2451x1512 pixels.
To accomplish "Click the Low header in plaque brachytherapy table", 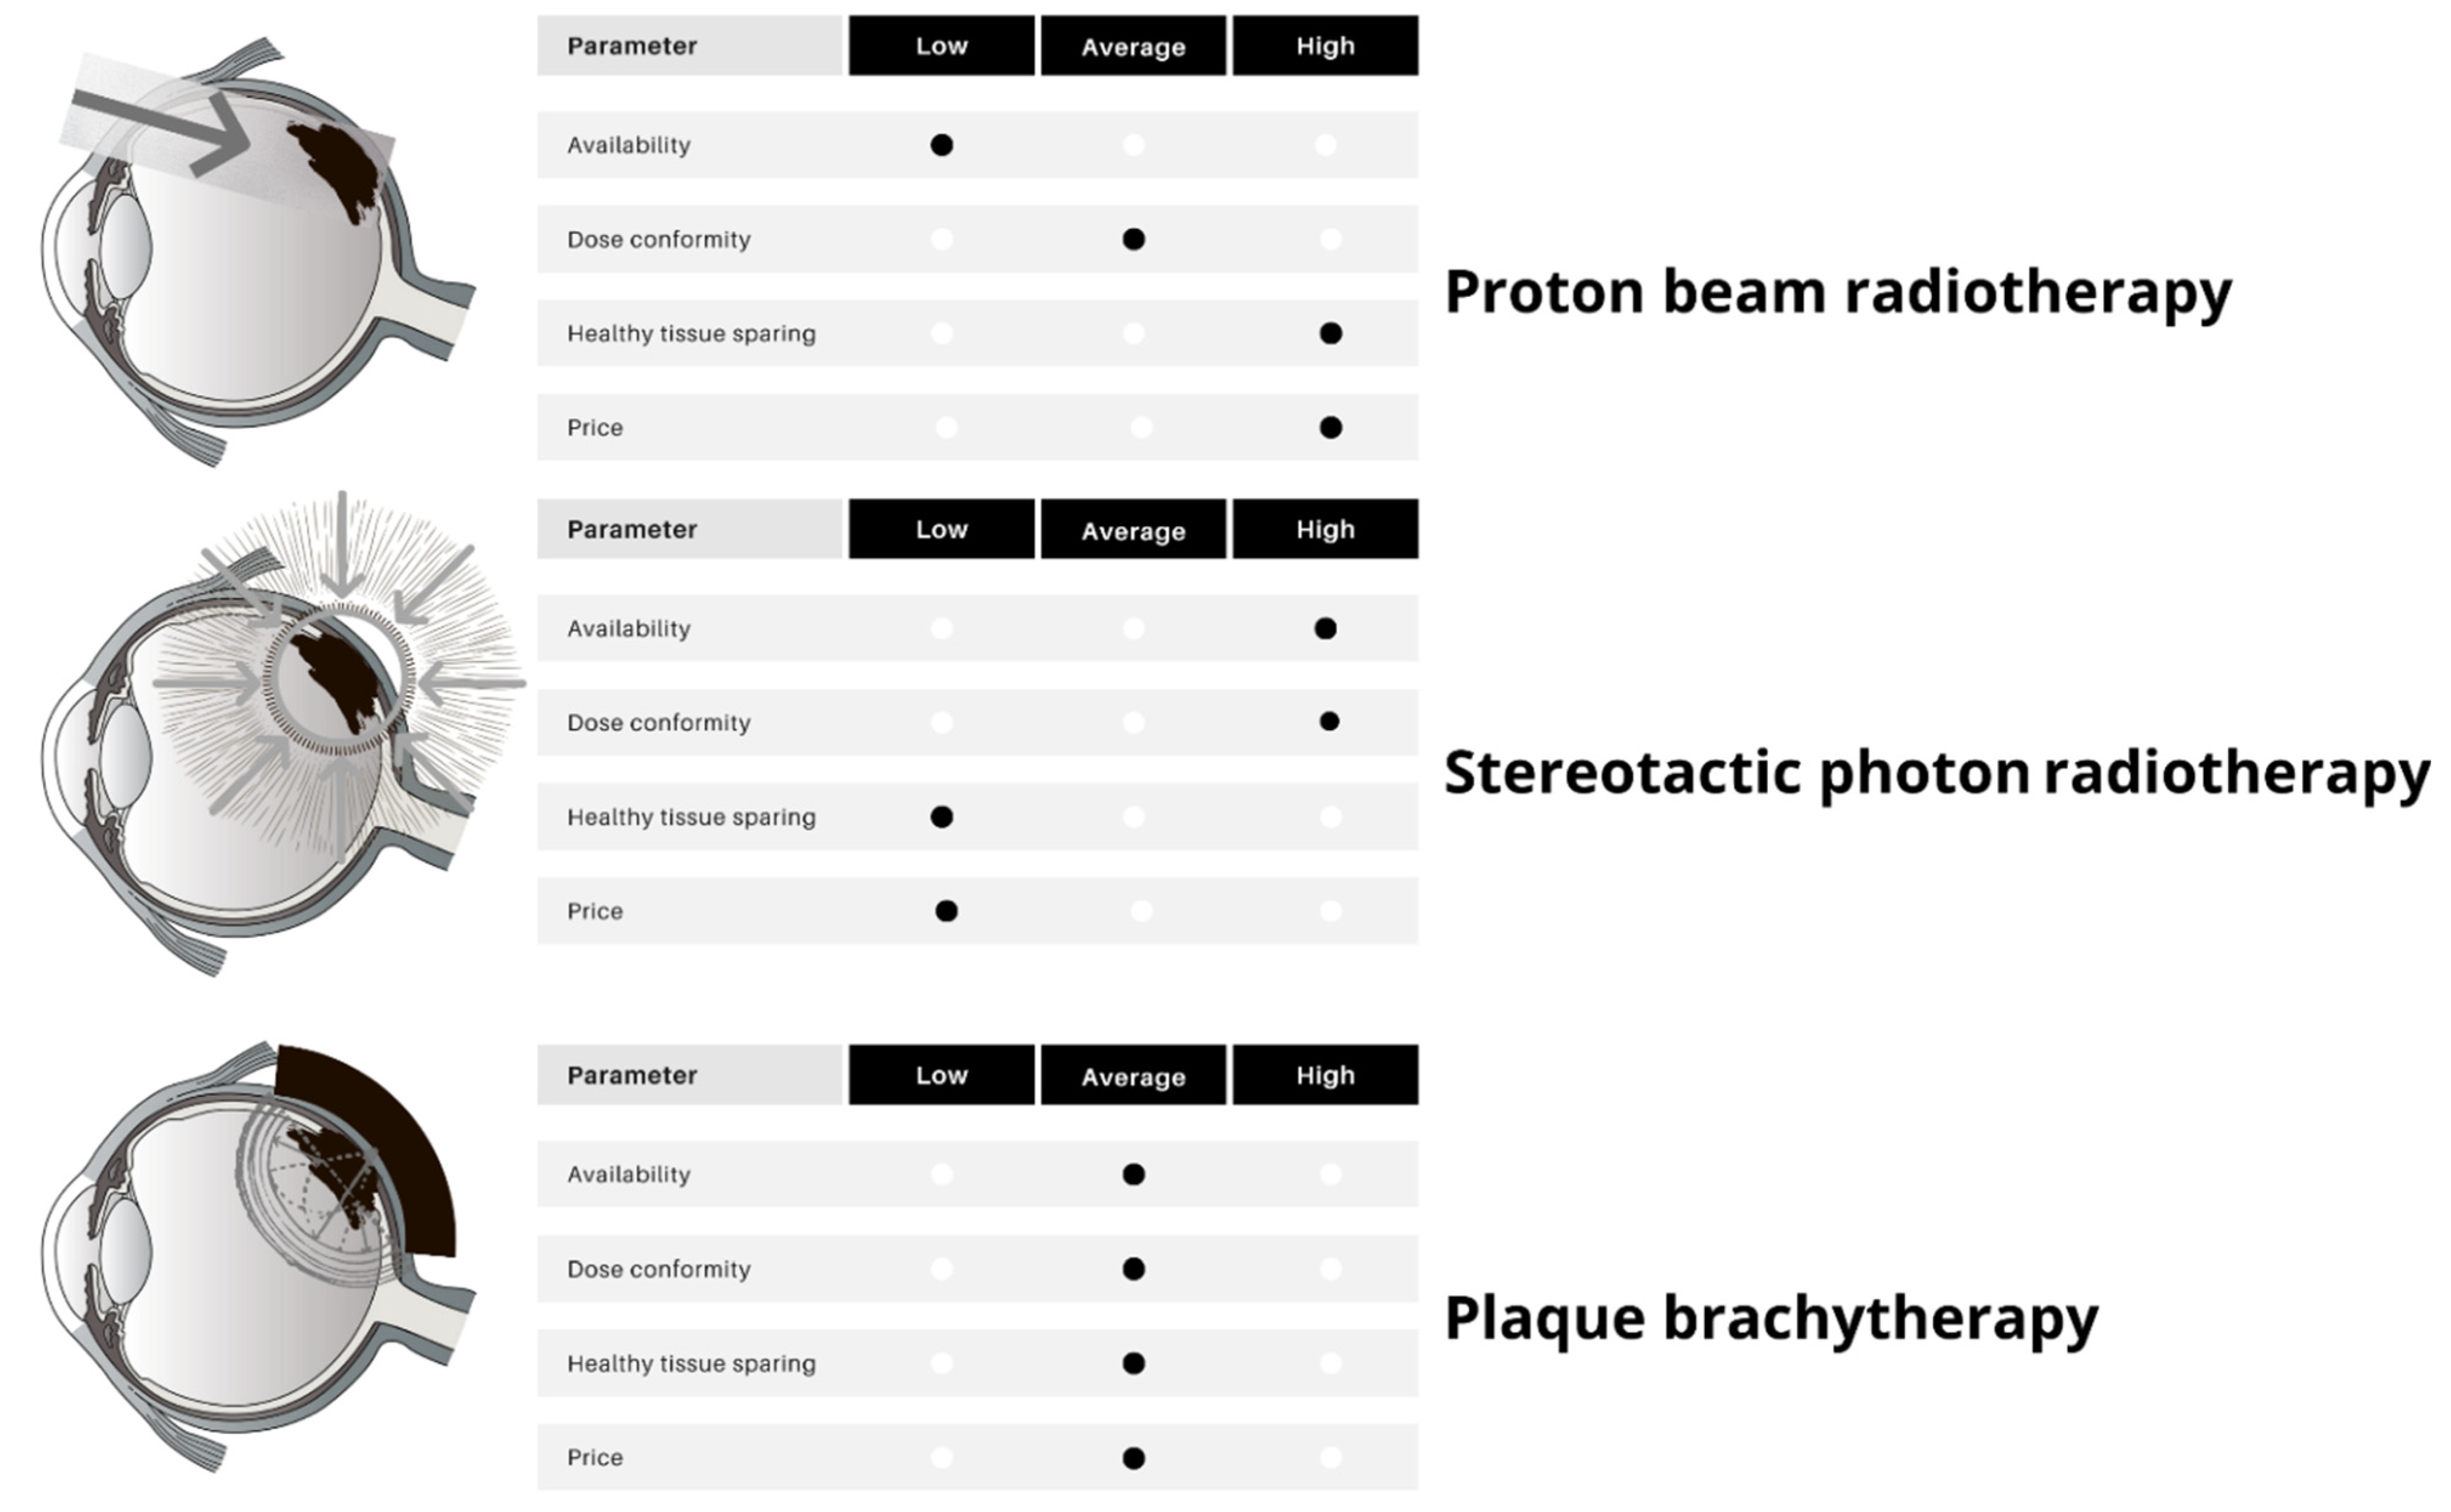I will 941,1075.
